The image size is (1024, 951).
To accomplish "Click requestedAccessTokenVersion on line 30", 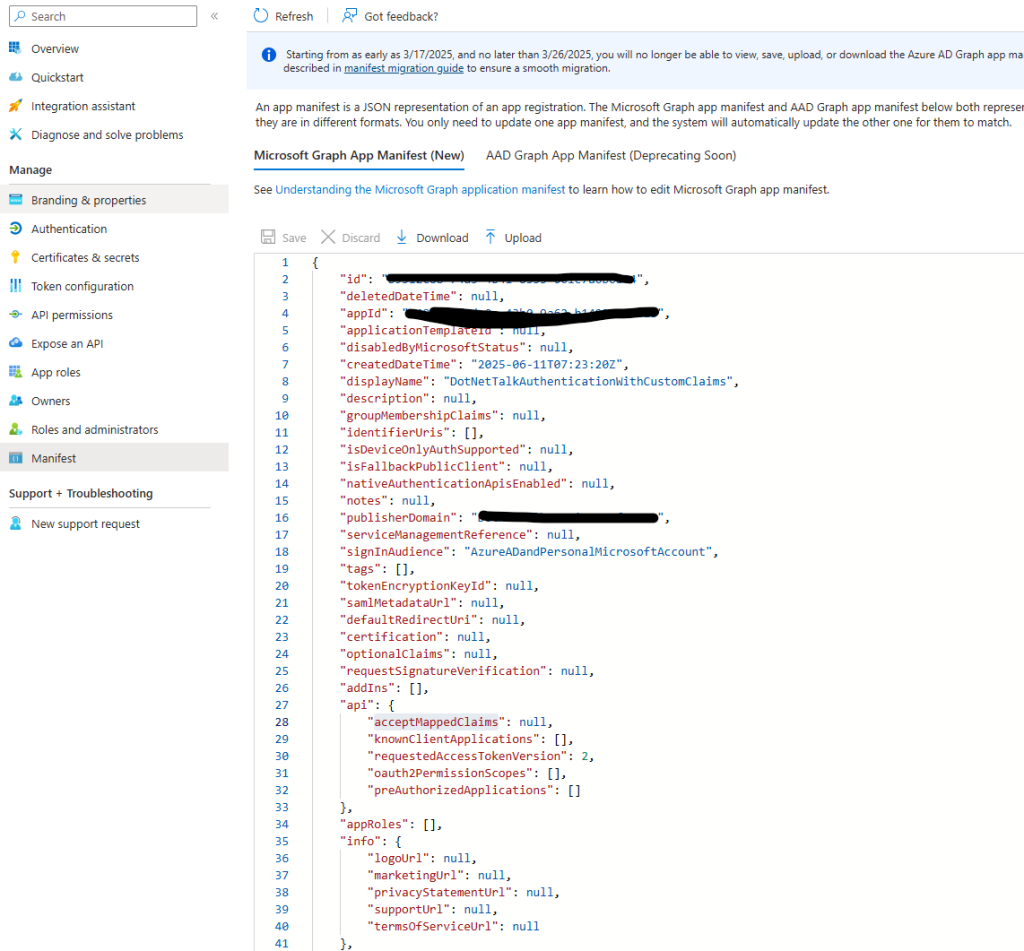I will coord(467,756).
